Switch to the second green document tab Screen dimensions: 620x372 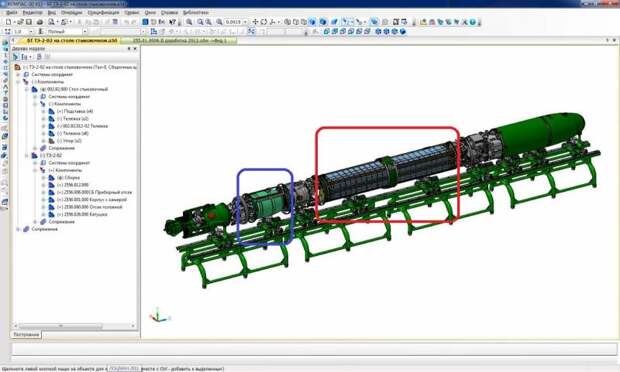tap(179, 40)
